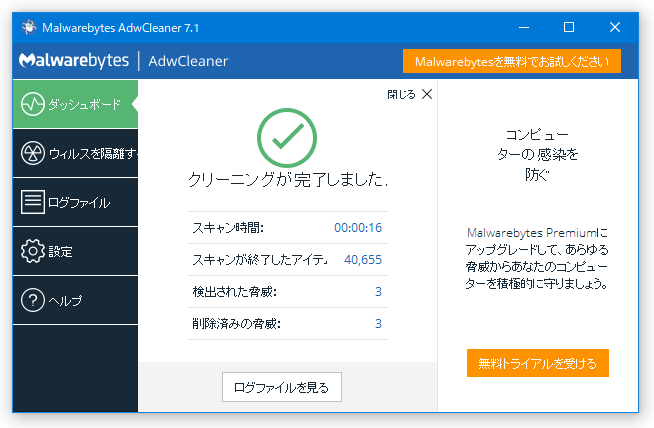Screen dimensions: 654x428
Task: Switch to the ログファイル tab
Action: point(75,202)
